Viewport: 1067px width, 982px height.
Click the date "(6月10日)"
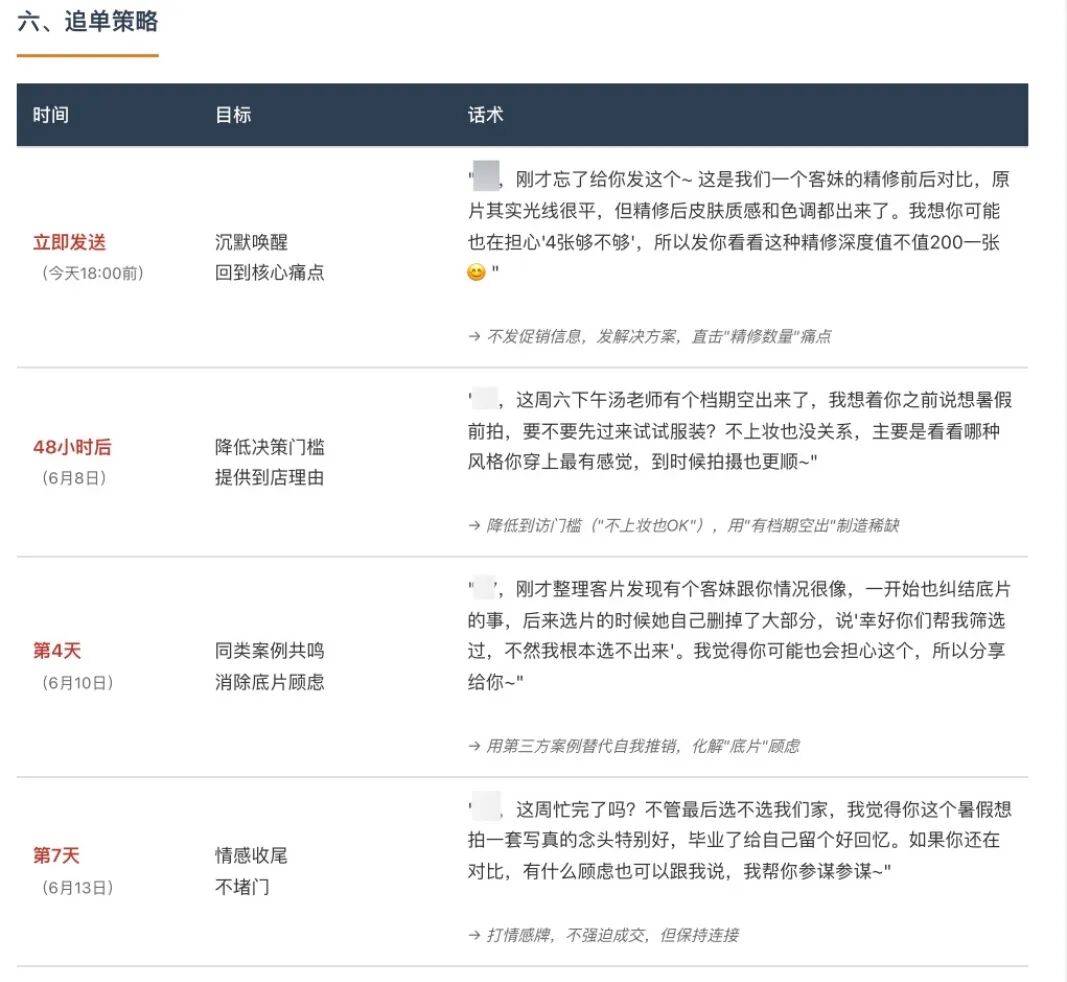[78, 683]
